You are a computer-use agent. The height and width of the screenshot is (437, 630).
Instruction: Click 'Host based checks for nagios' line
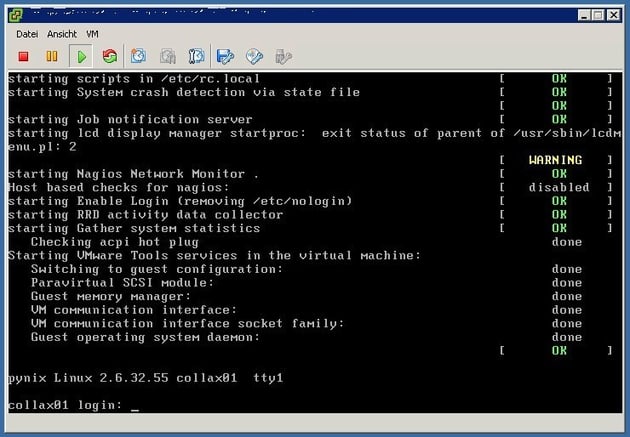119,187
